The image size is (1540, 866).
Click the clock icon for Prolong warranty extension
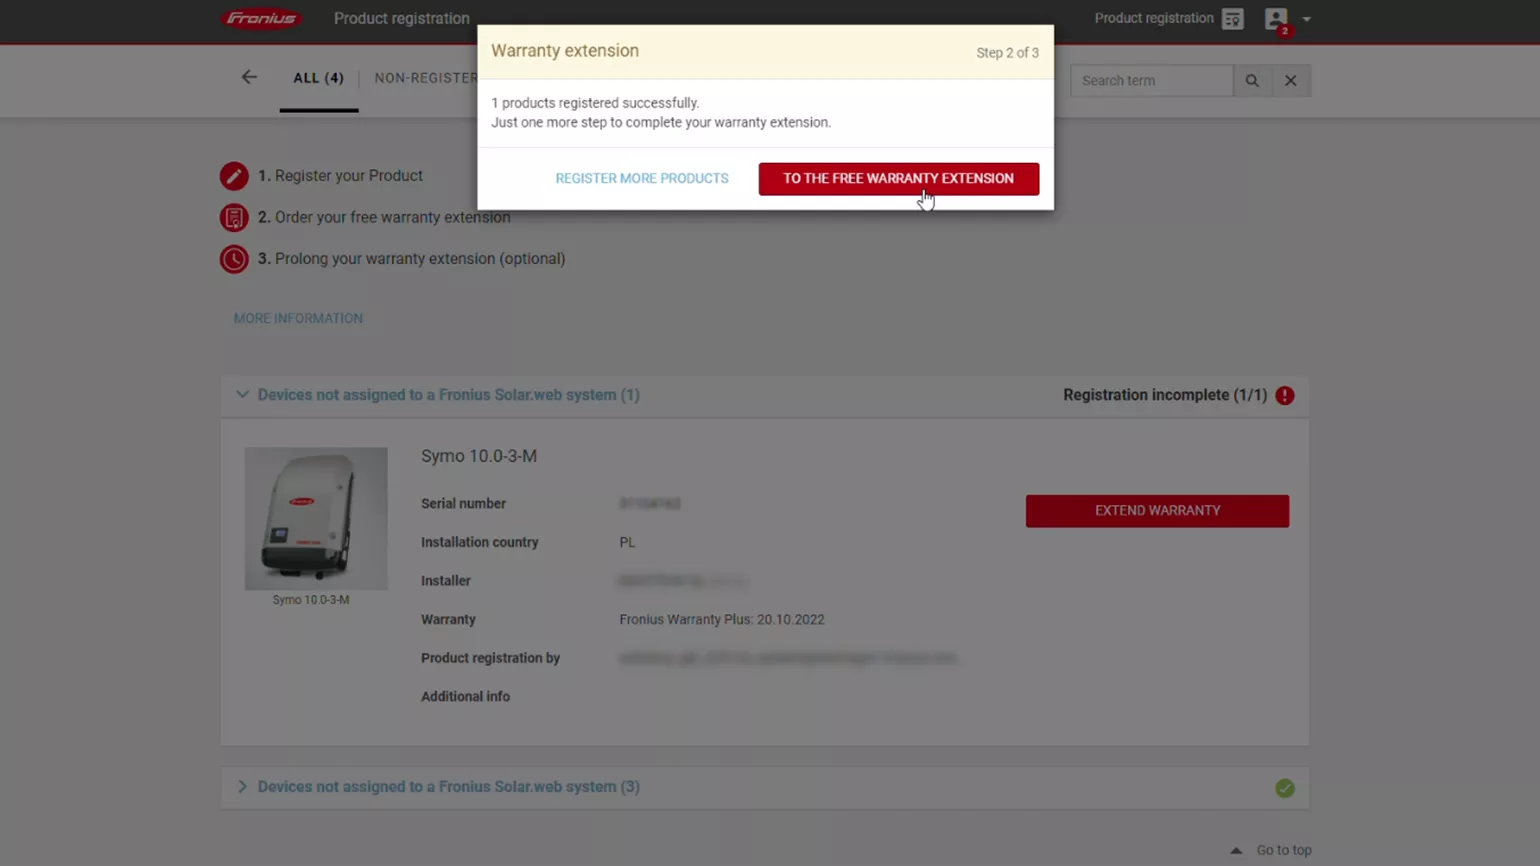(x=234, y=259)
